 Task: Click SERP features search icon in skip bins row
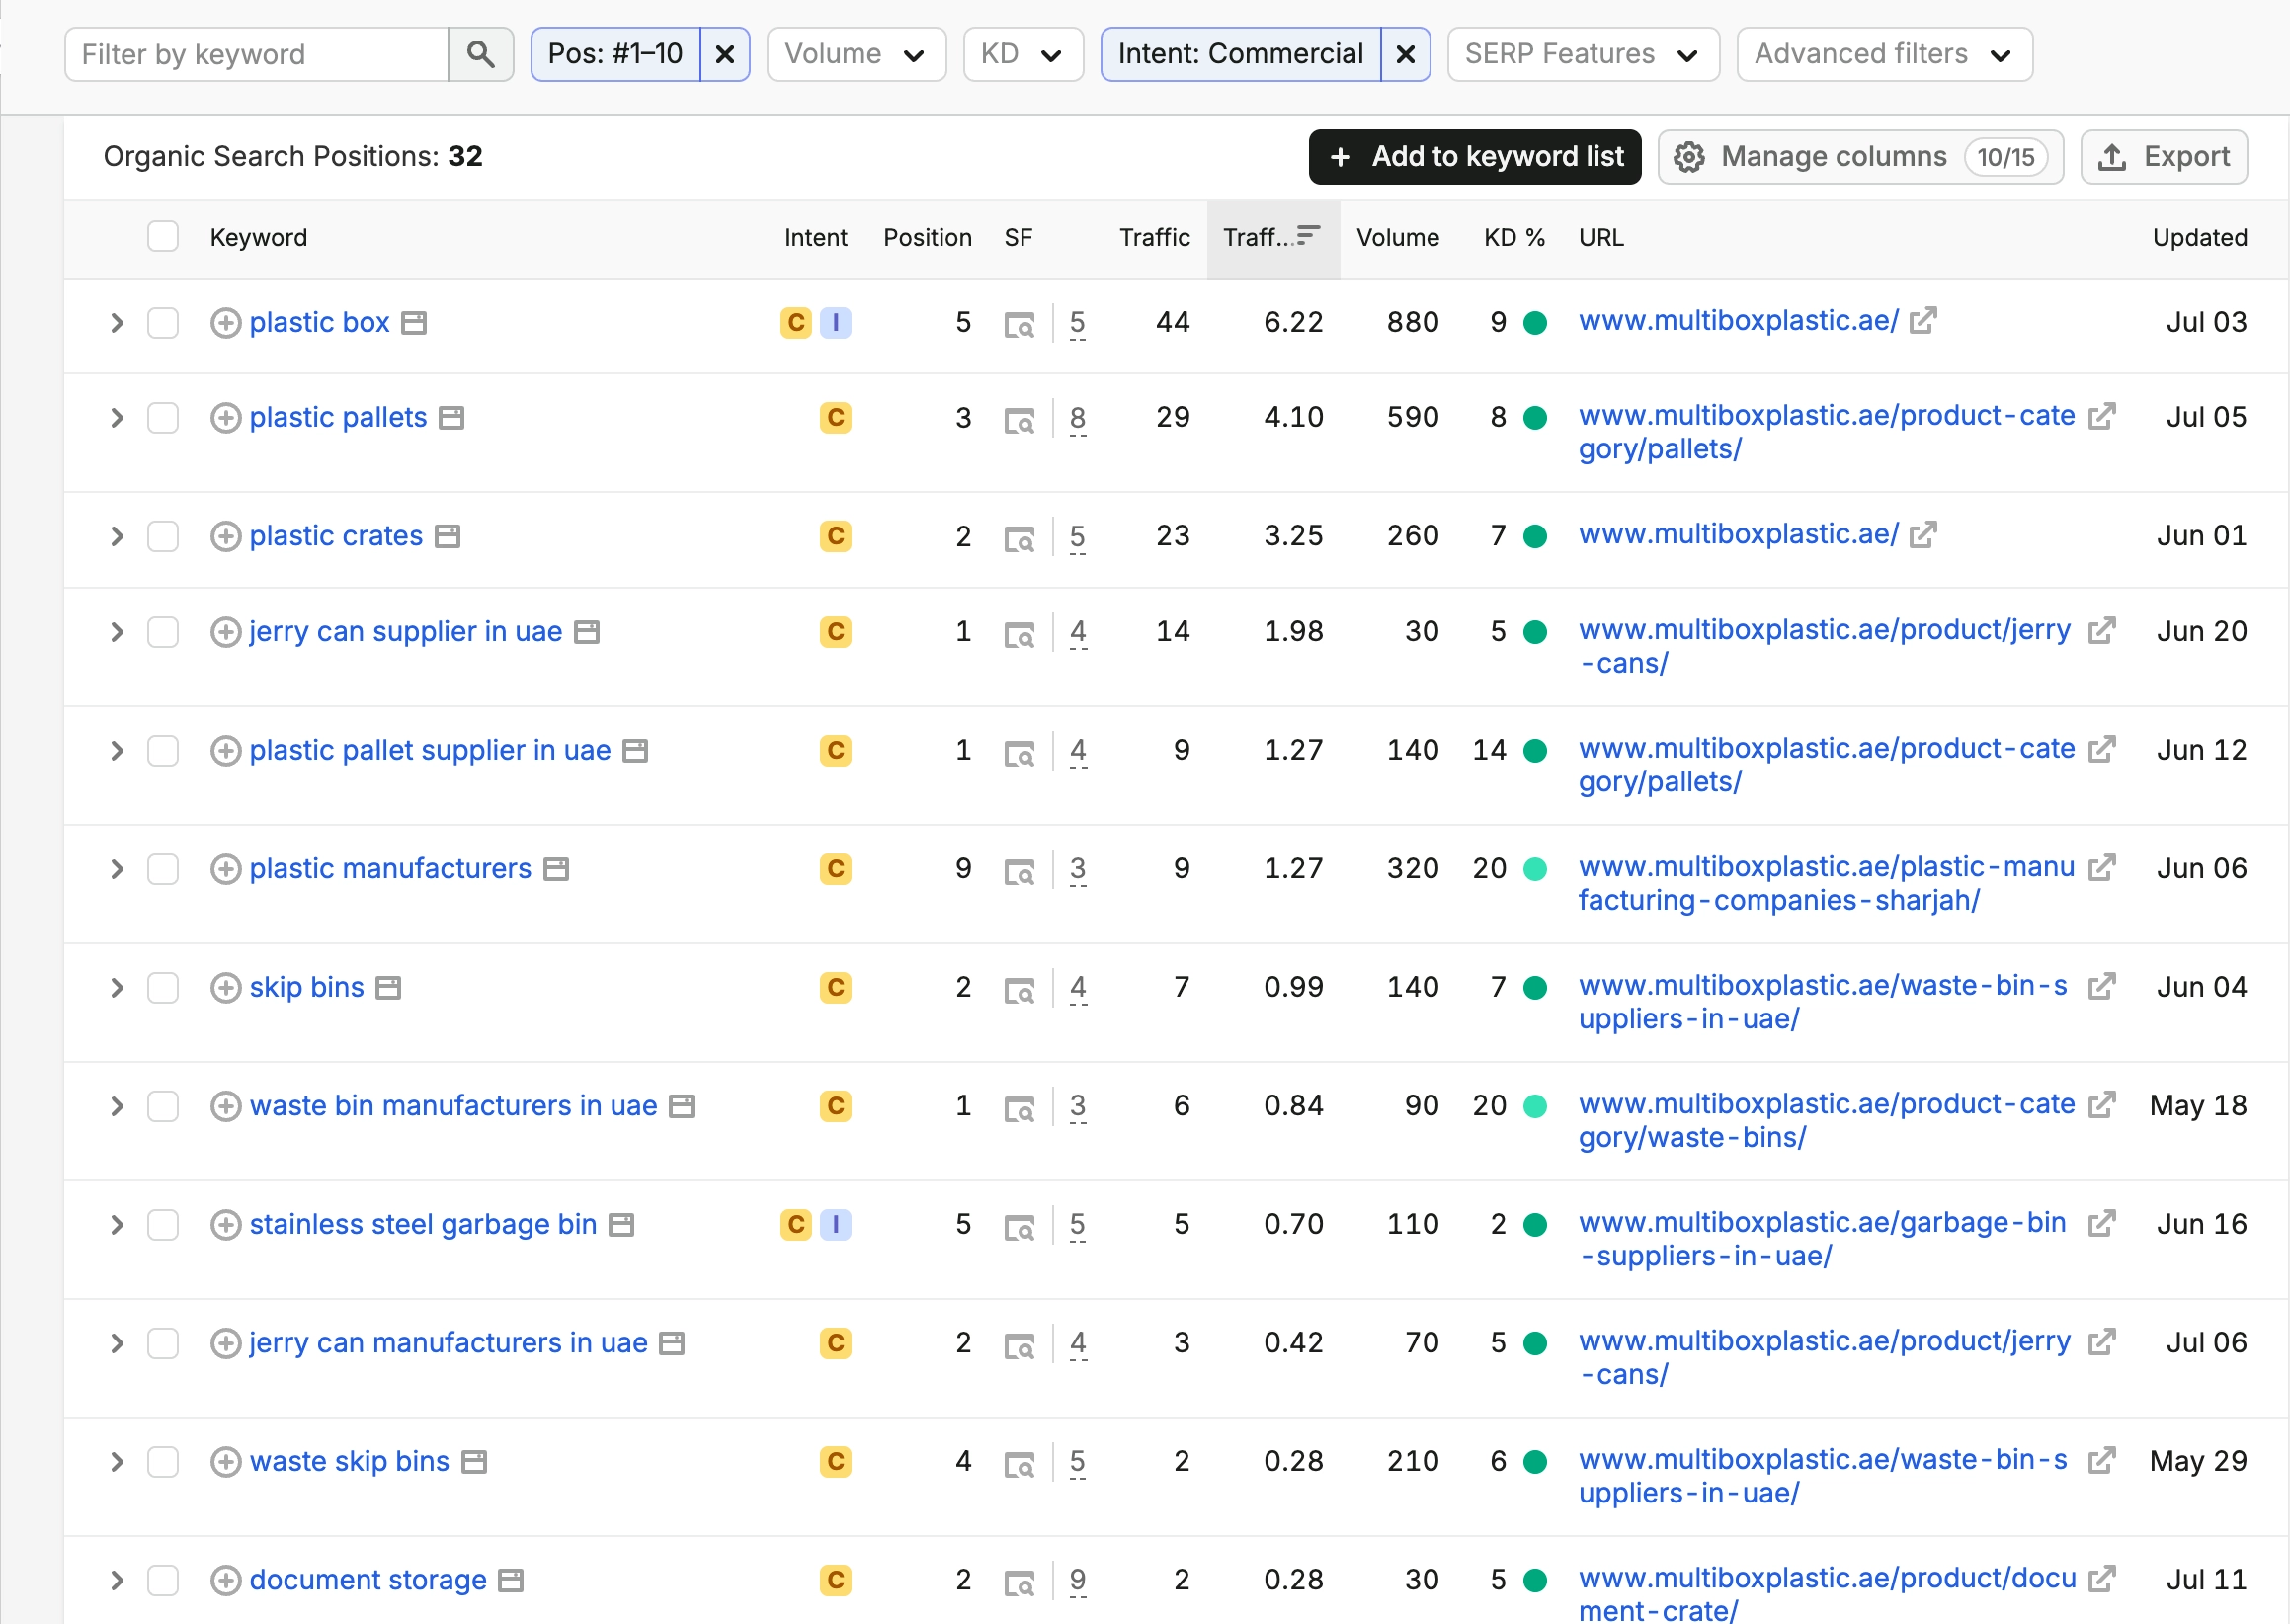tap(1019, 990)
